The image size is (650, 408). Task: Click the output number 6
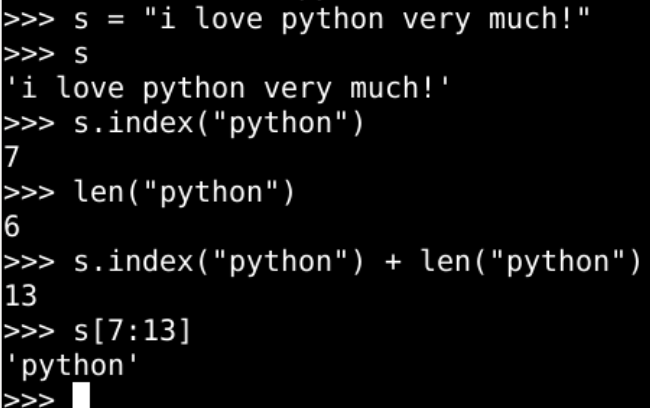12,226
